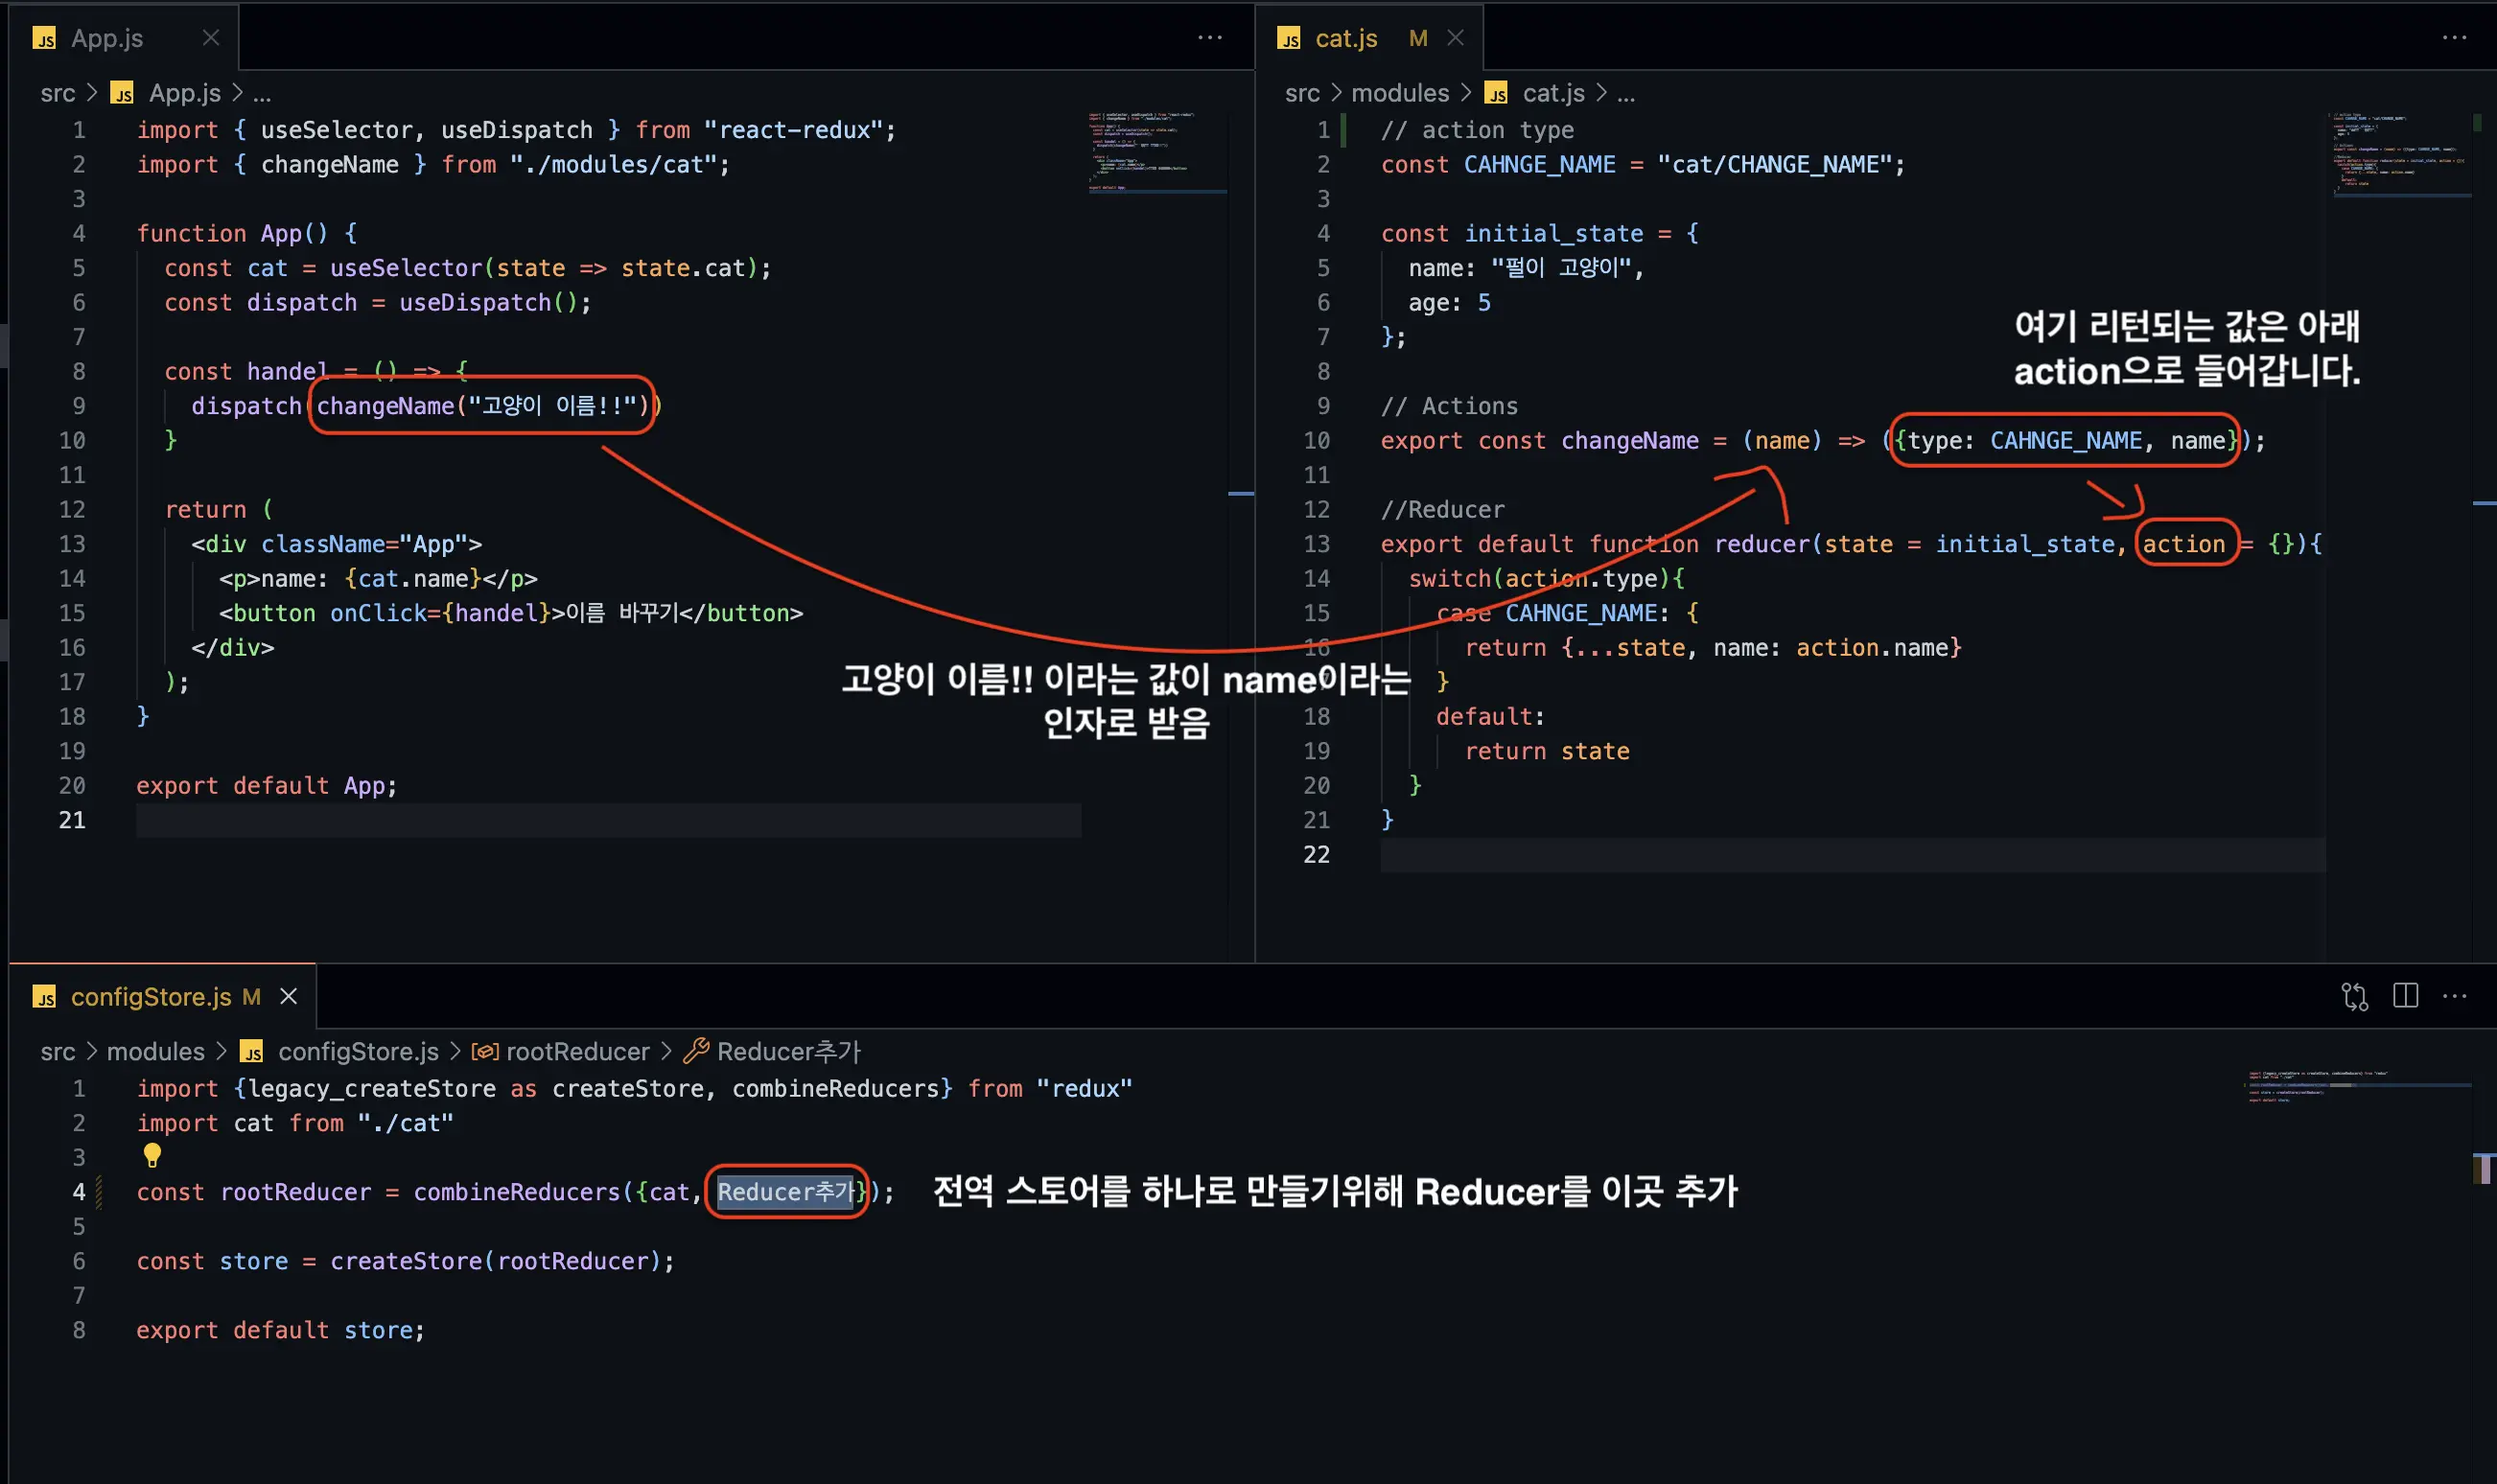Close the App.js tab

[211, 38]
